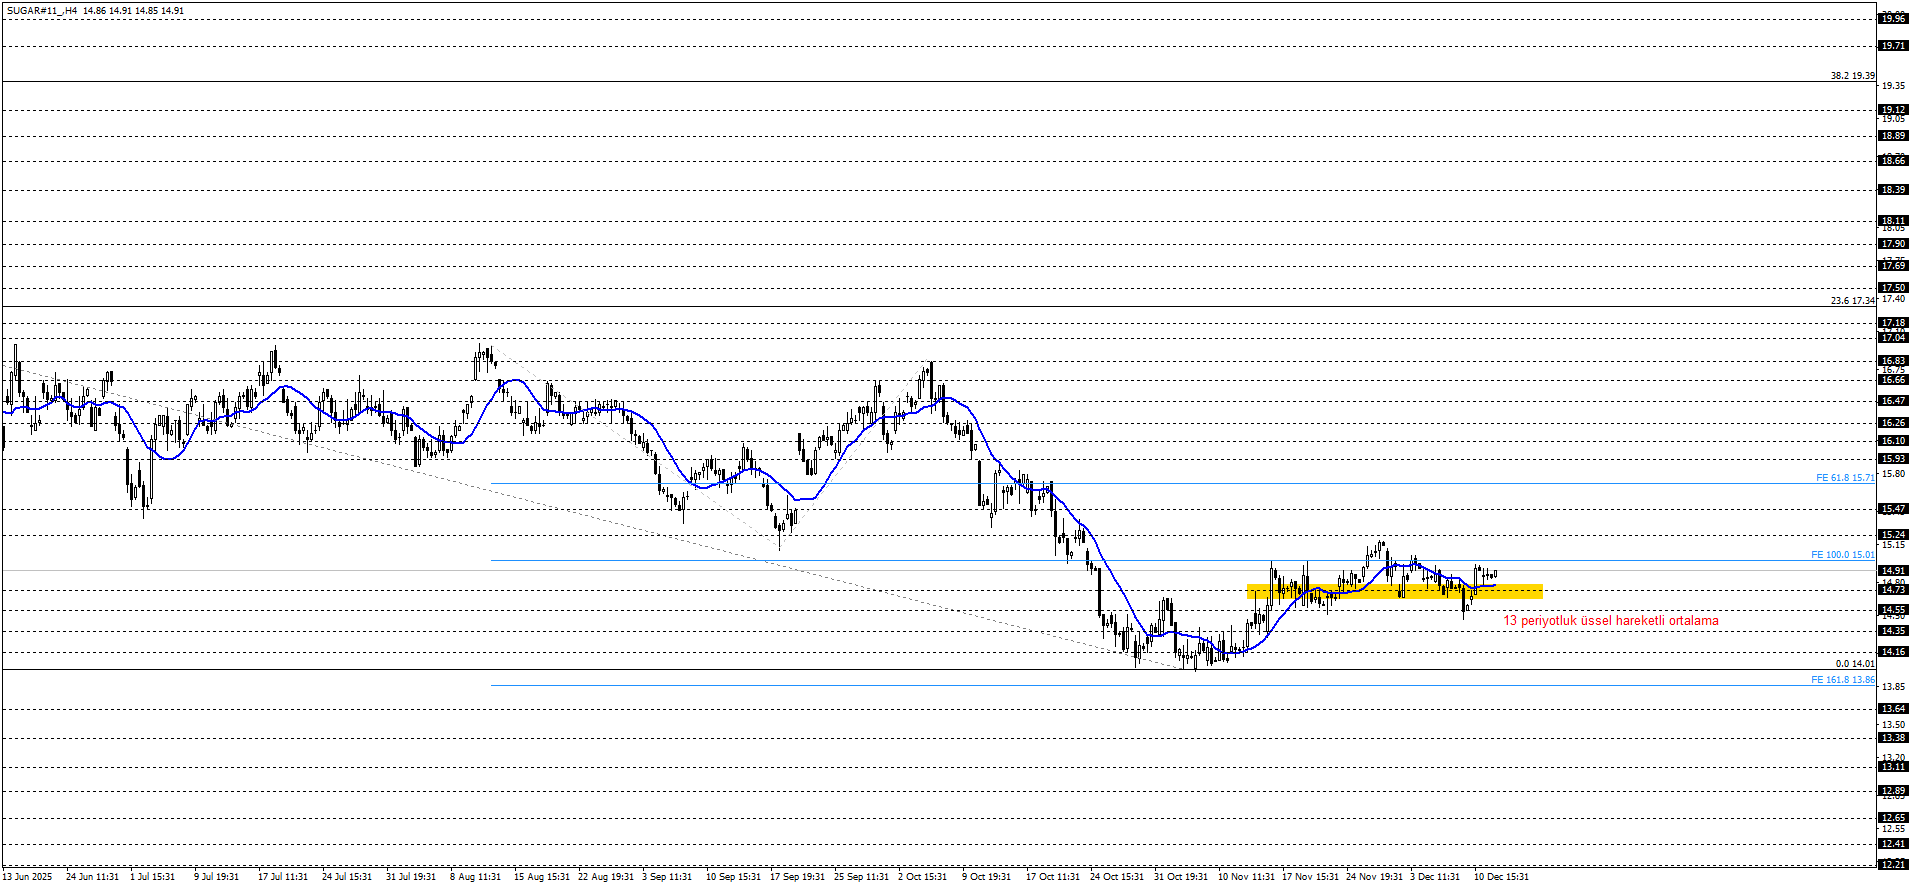1916x888 pixels.
Task: Click the 14.73 price label on axis
Action: click(x=1893, y=590)
